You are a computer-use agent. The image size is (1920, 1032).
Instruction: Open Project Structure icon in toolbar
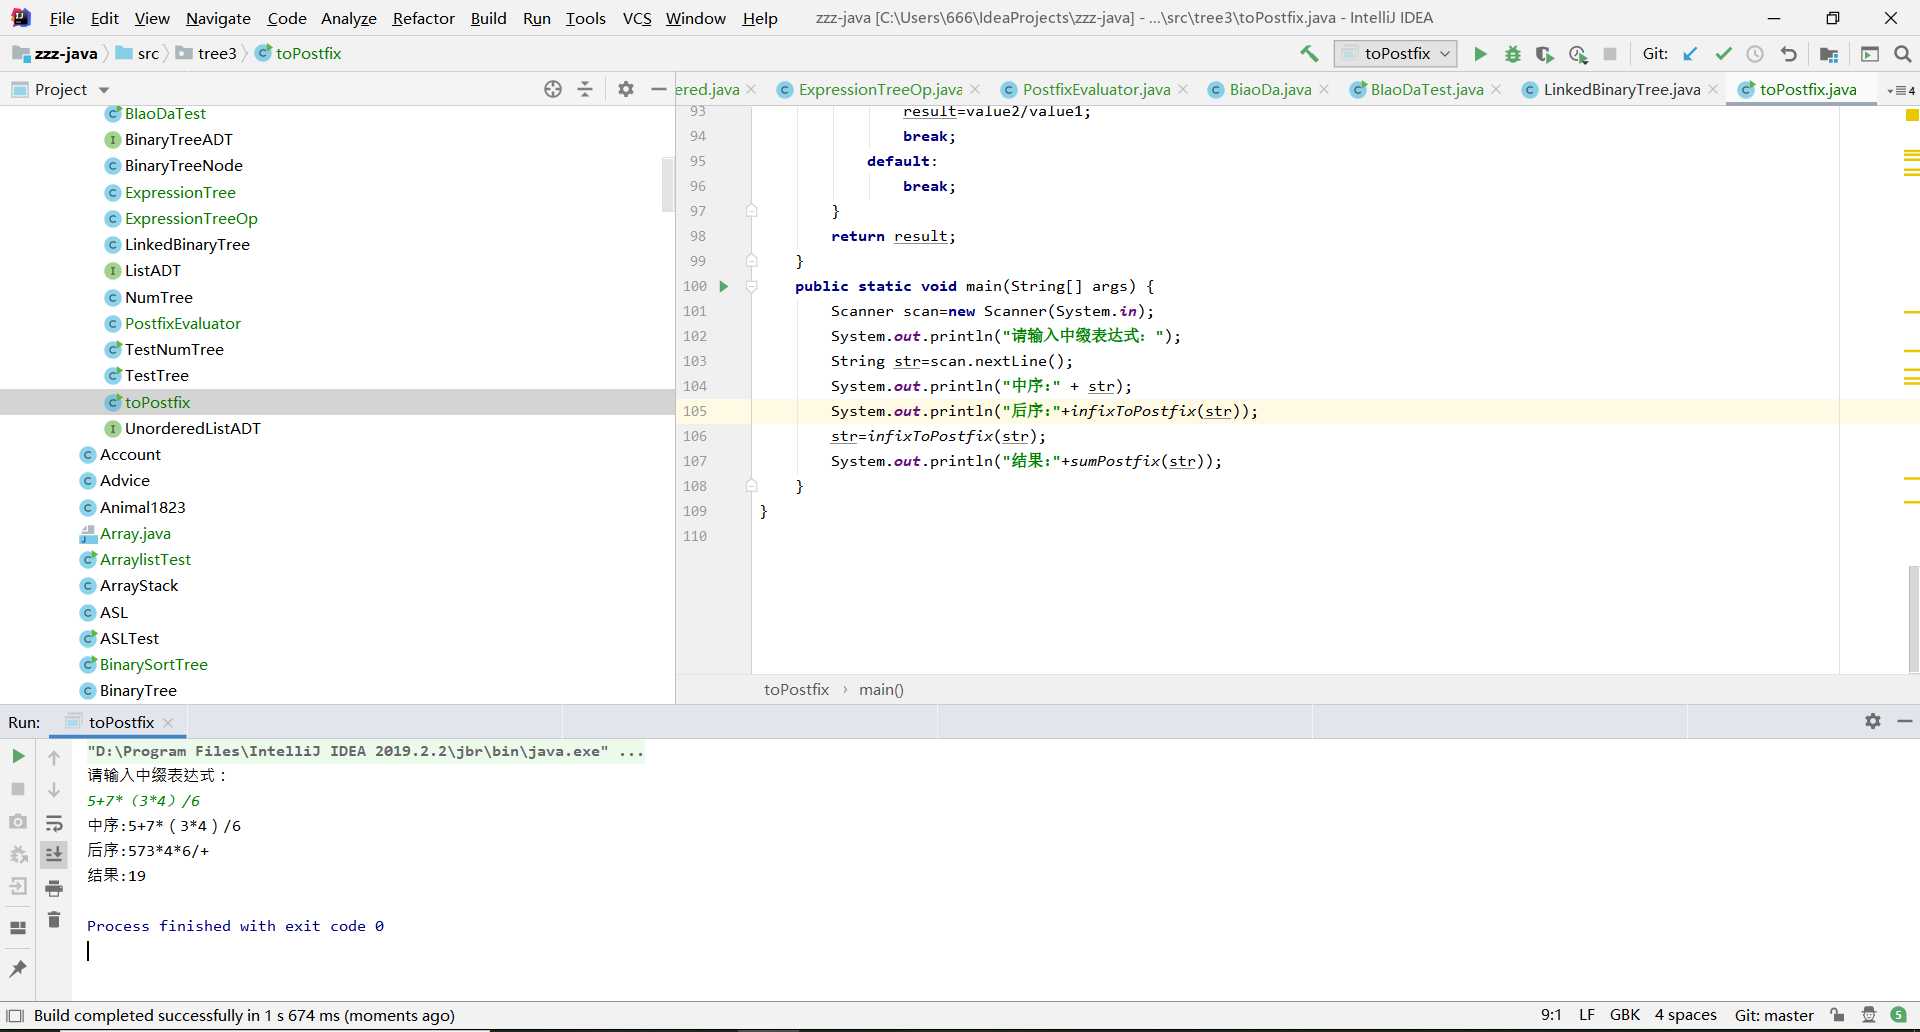[x=1829, y=54]
